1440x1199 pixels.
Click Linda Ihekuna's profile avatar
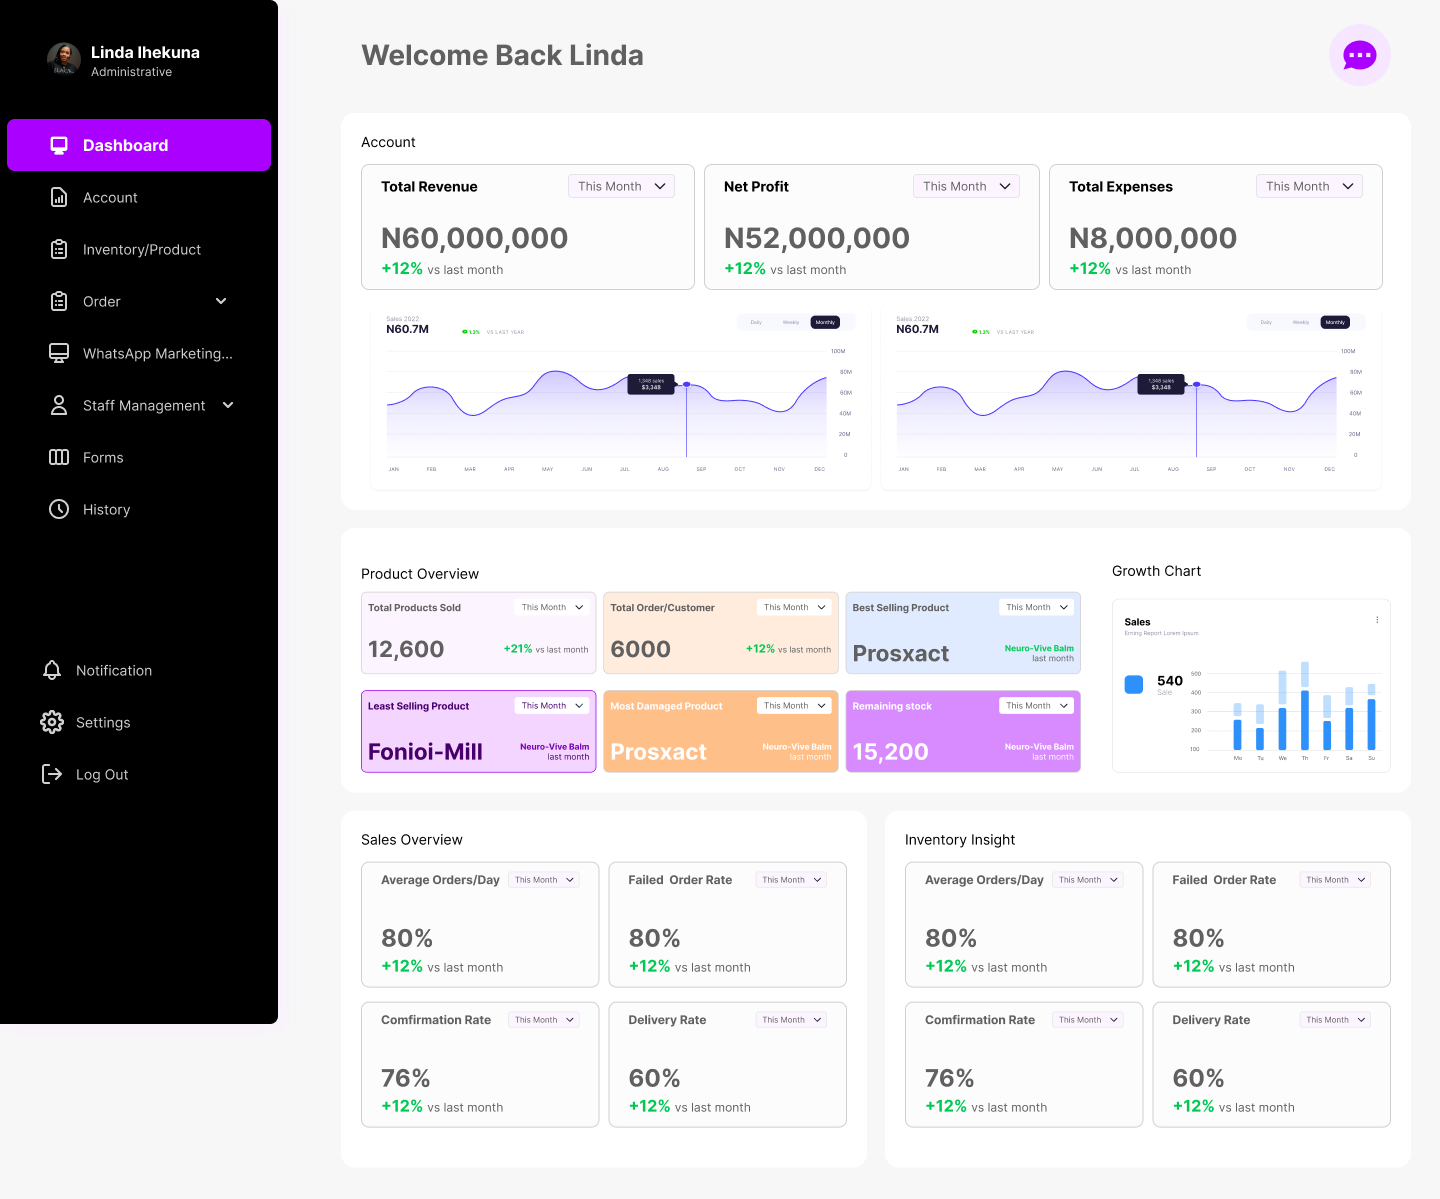64,59
